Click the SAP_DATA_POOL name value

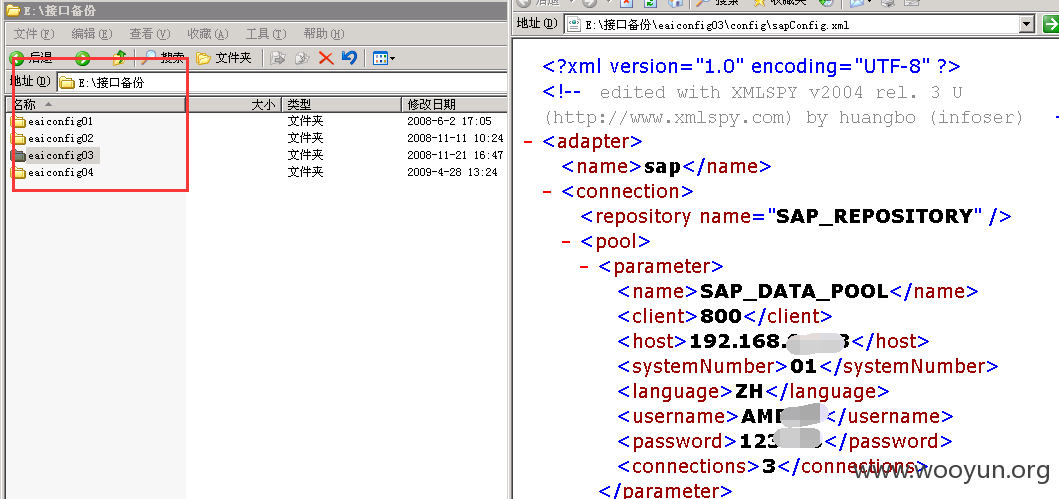794,292
